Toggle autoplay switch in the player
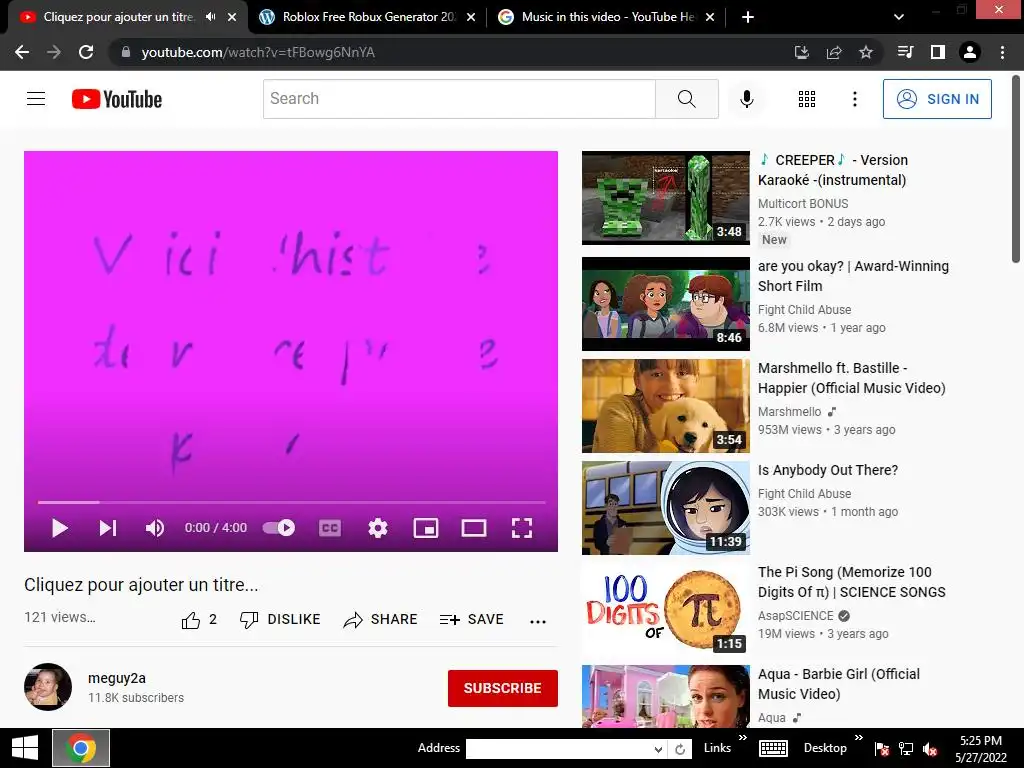The width and height of the screenshot is (1024, 768). click(x=279, y=528)
